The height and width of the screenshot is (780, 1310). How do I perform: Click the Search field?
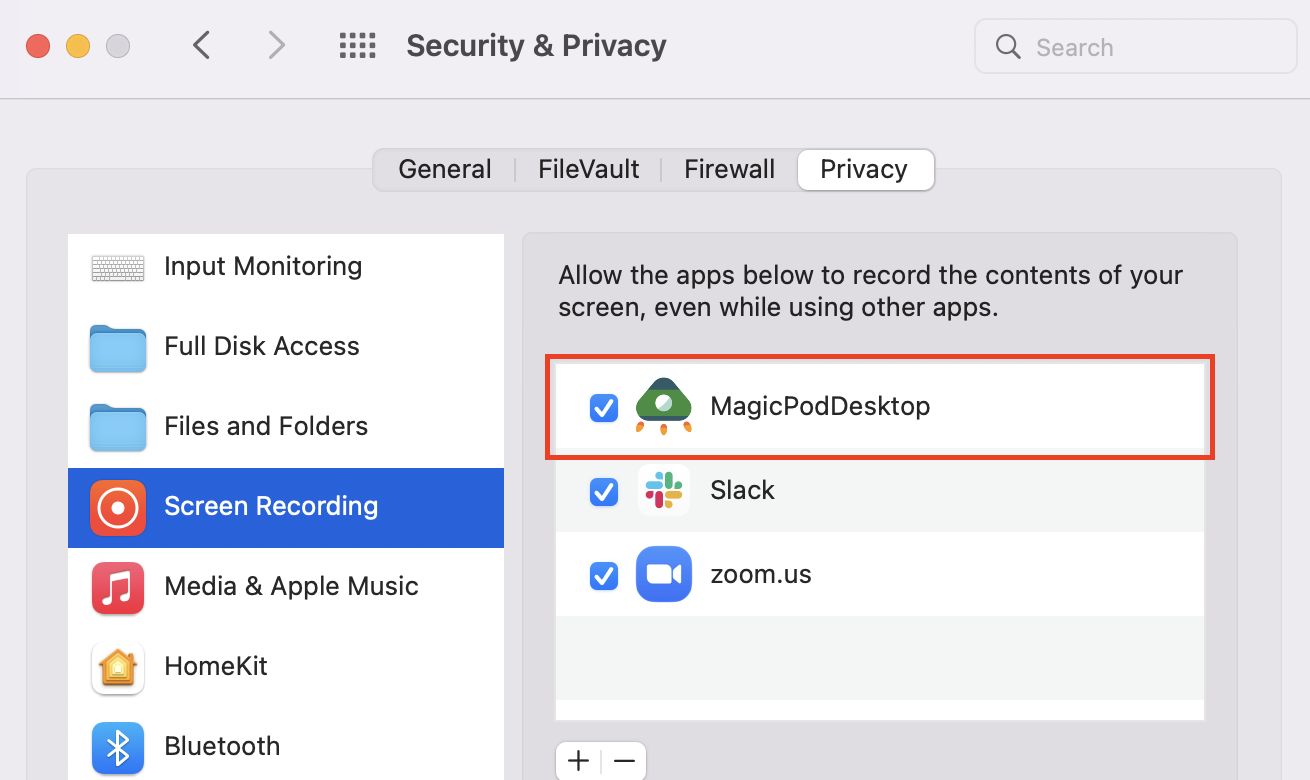tap(1136, 47)
